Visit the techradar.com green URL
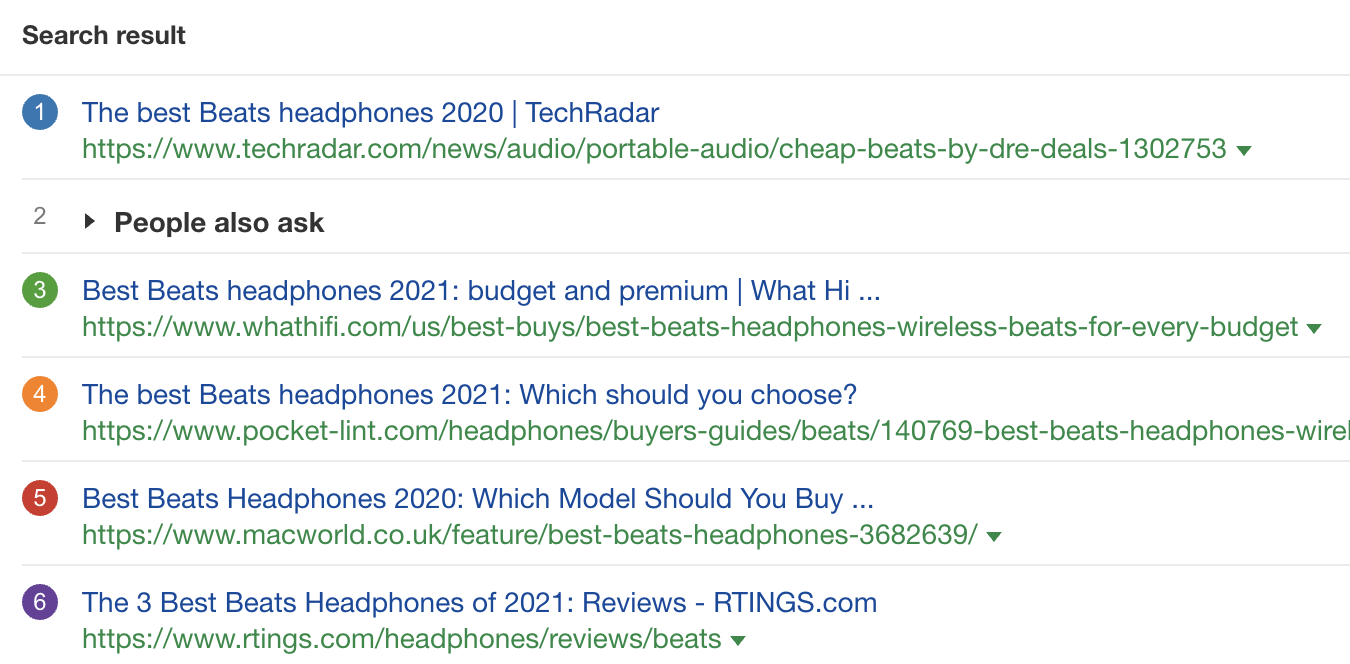The image size is (1350, 664). pyautogui.click(x=654, y=150)
